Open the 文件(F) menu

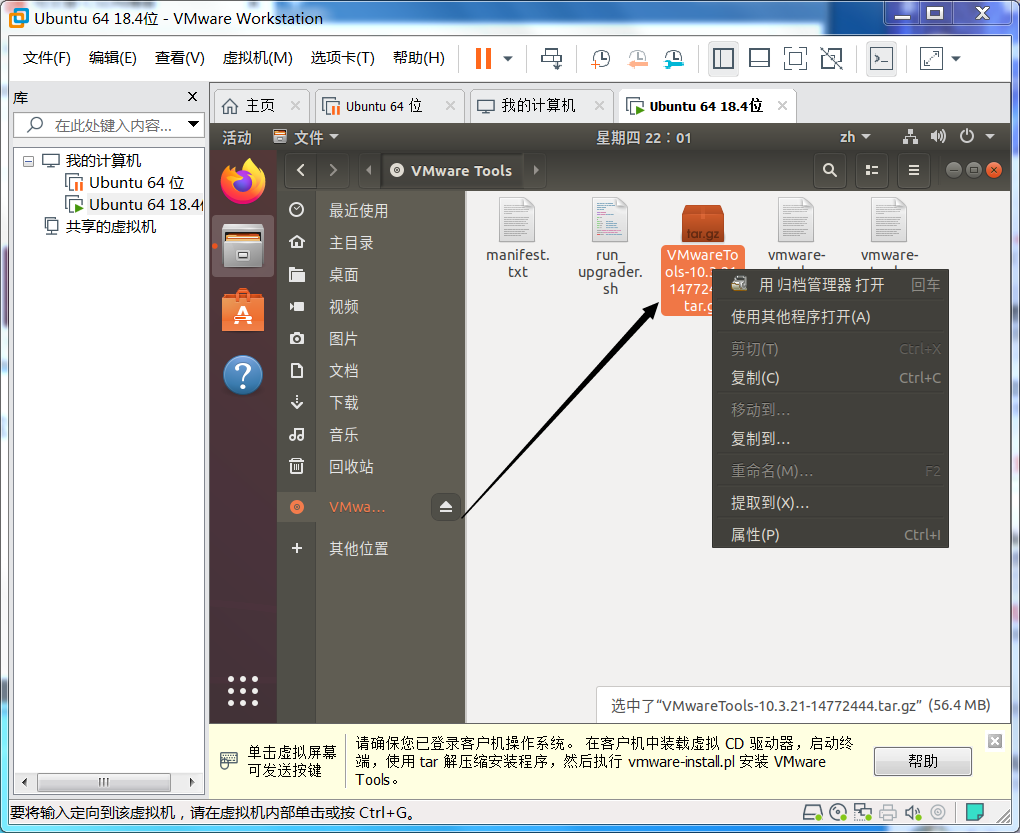pos(46,58)
